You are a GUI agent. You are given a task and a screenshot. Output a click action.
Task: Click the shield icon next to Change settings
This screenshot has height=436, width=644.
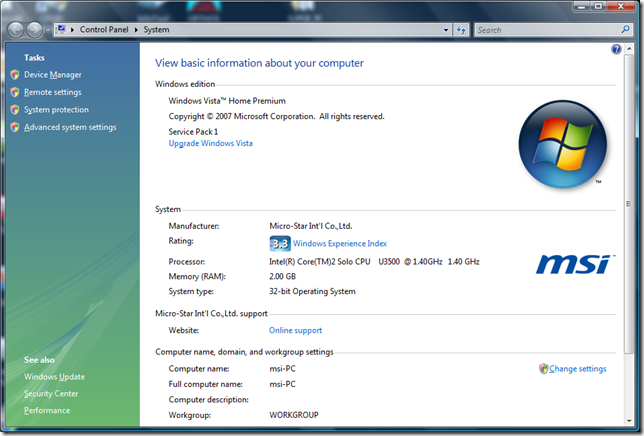(x=544, y=369)
